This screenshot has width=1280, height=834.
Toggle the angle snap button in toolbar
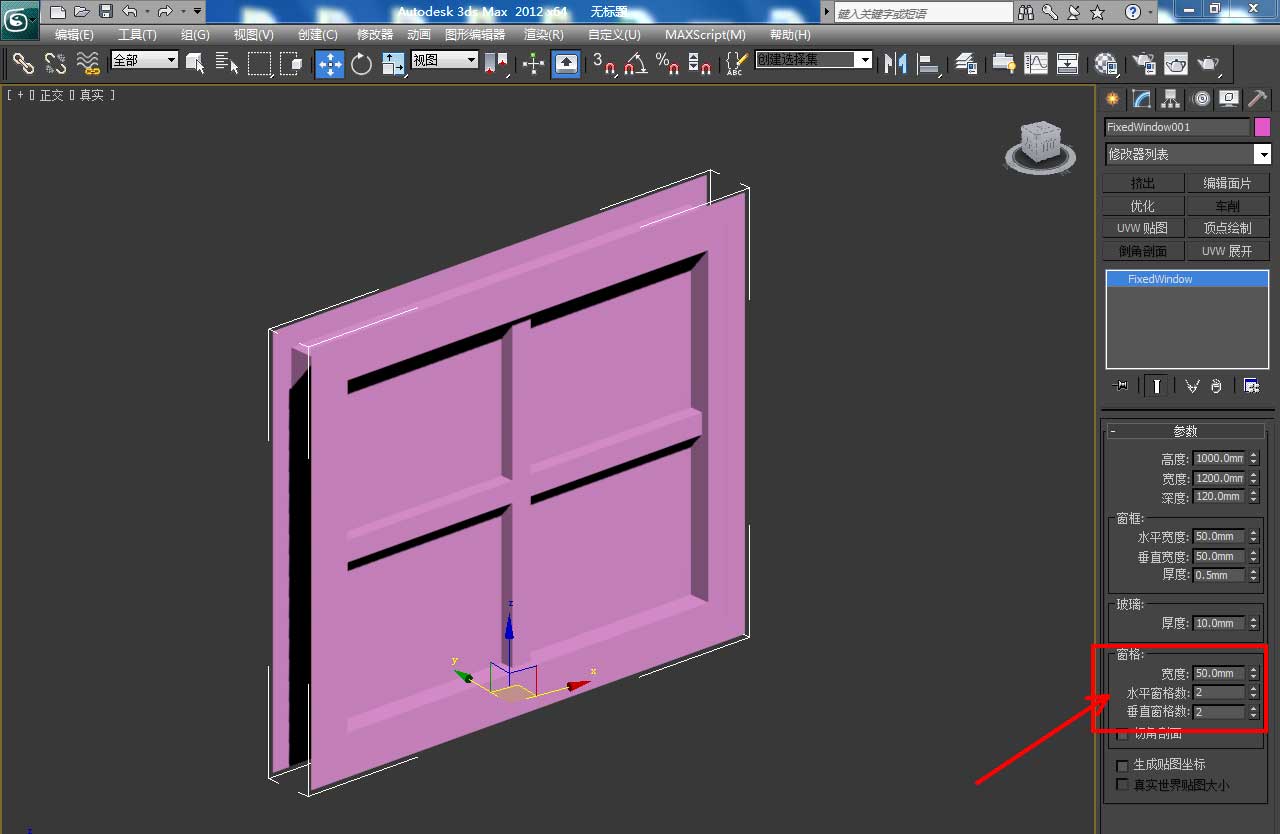tap(635, 64)
